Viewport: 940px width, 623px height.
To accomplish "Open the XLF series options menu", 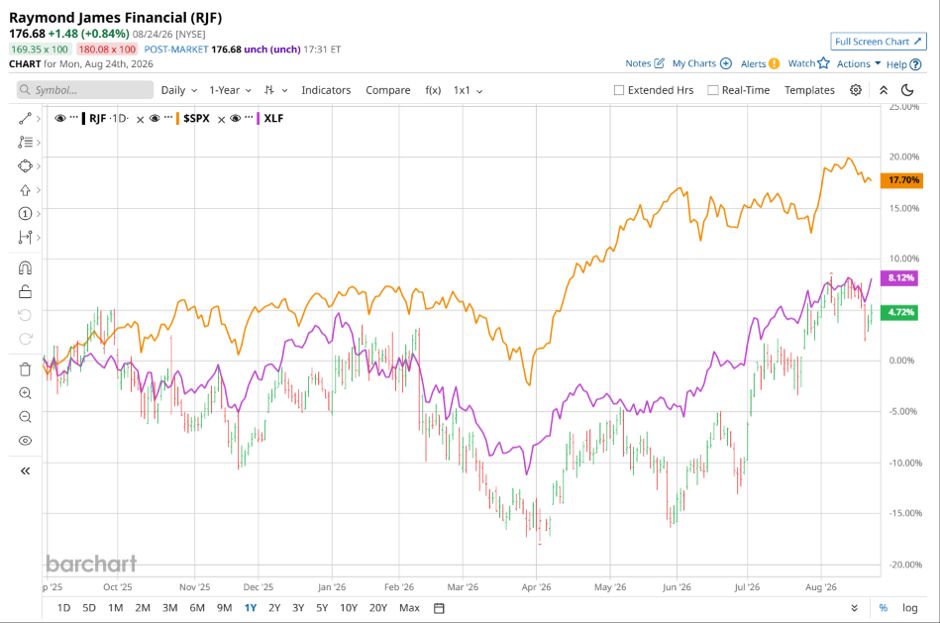I will pos(249,117).
